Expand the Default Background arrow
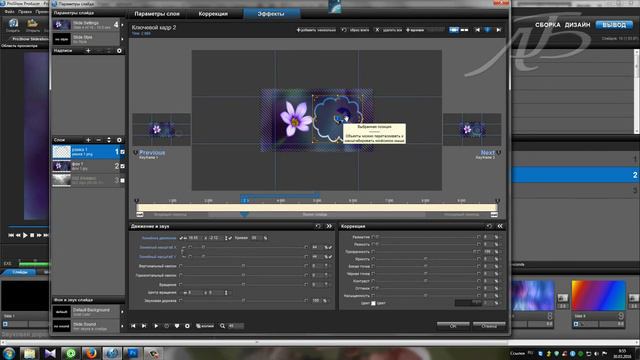The height and width of the screenshot is (360, 640). (122, 312)
